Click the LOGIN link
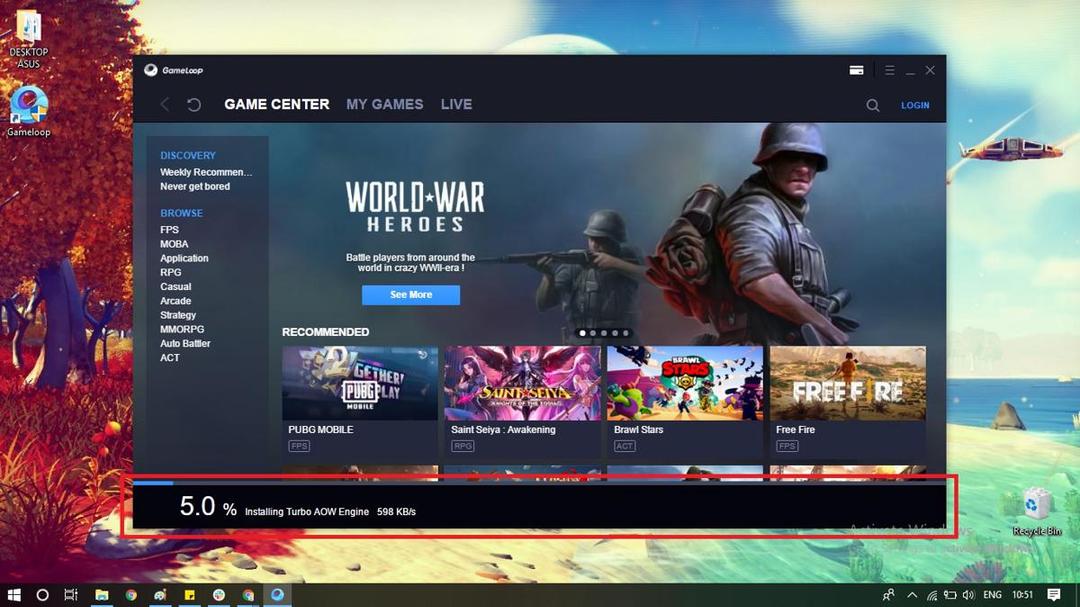The height and width of the screenshot is (607, 1080). [915, 105]
